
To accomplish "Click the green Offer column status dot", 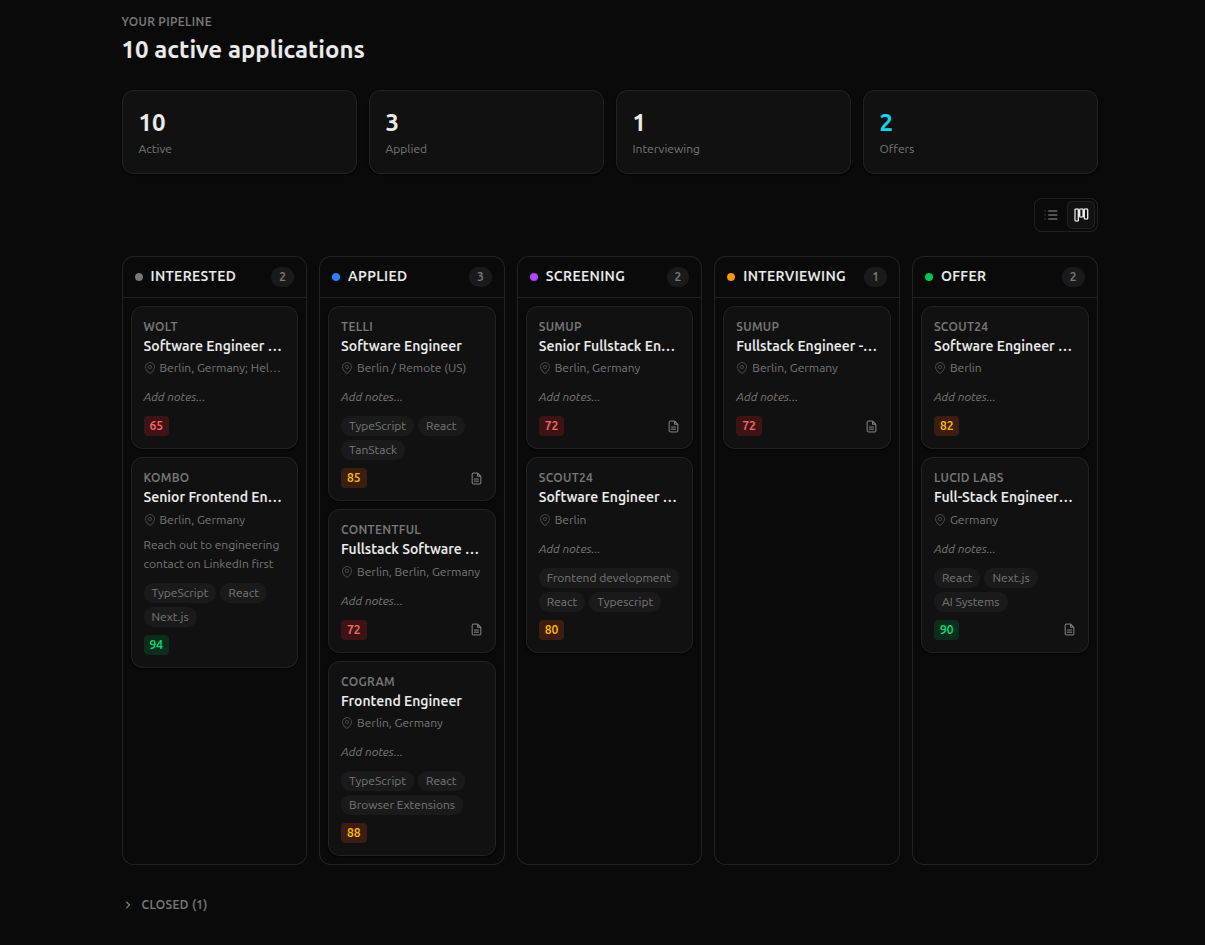I will coord(929,277).
